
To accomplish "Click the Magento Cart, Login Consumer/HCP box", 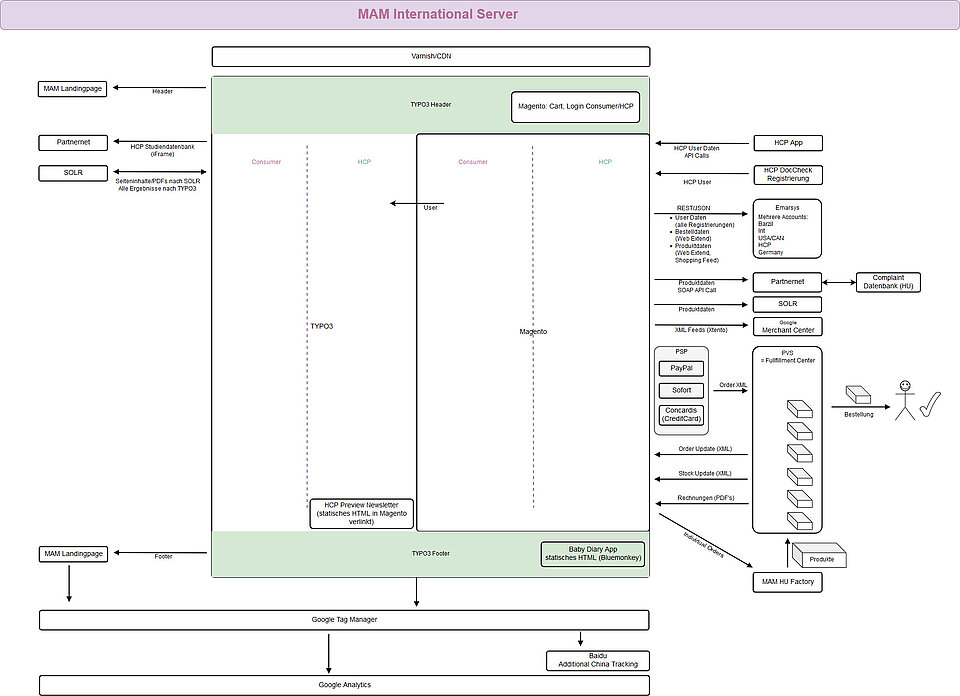I will click(x=575, y=107).
